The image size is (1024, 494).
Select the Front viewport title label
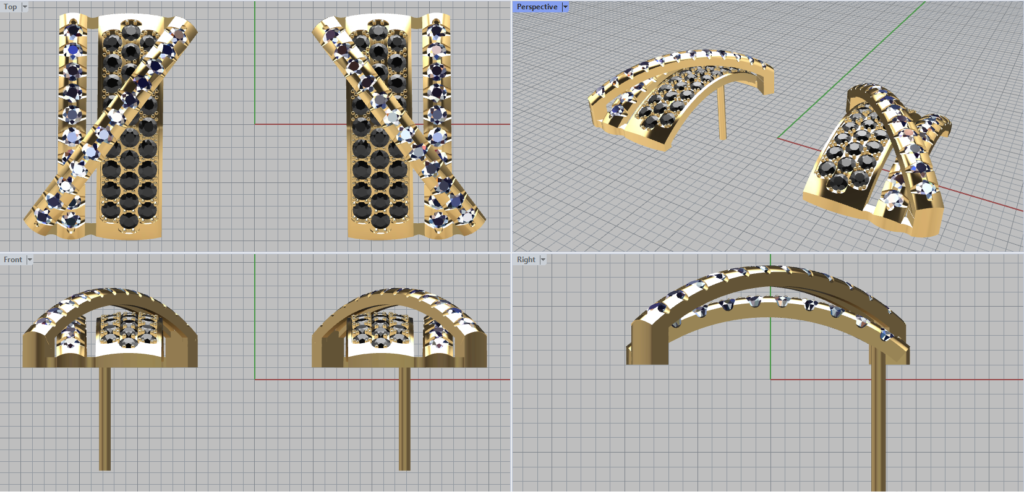click(13, 259)
